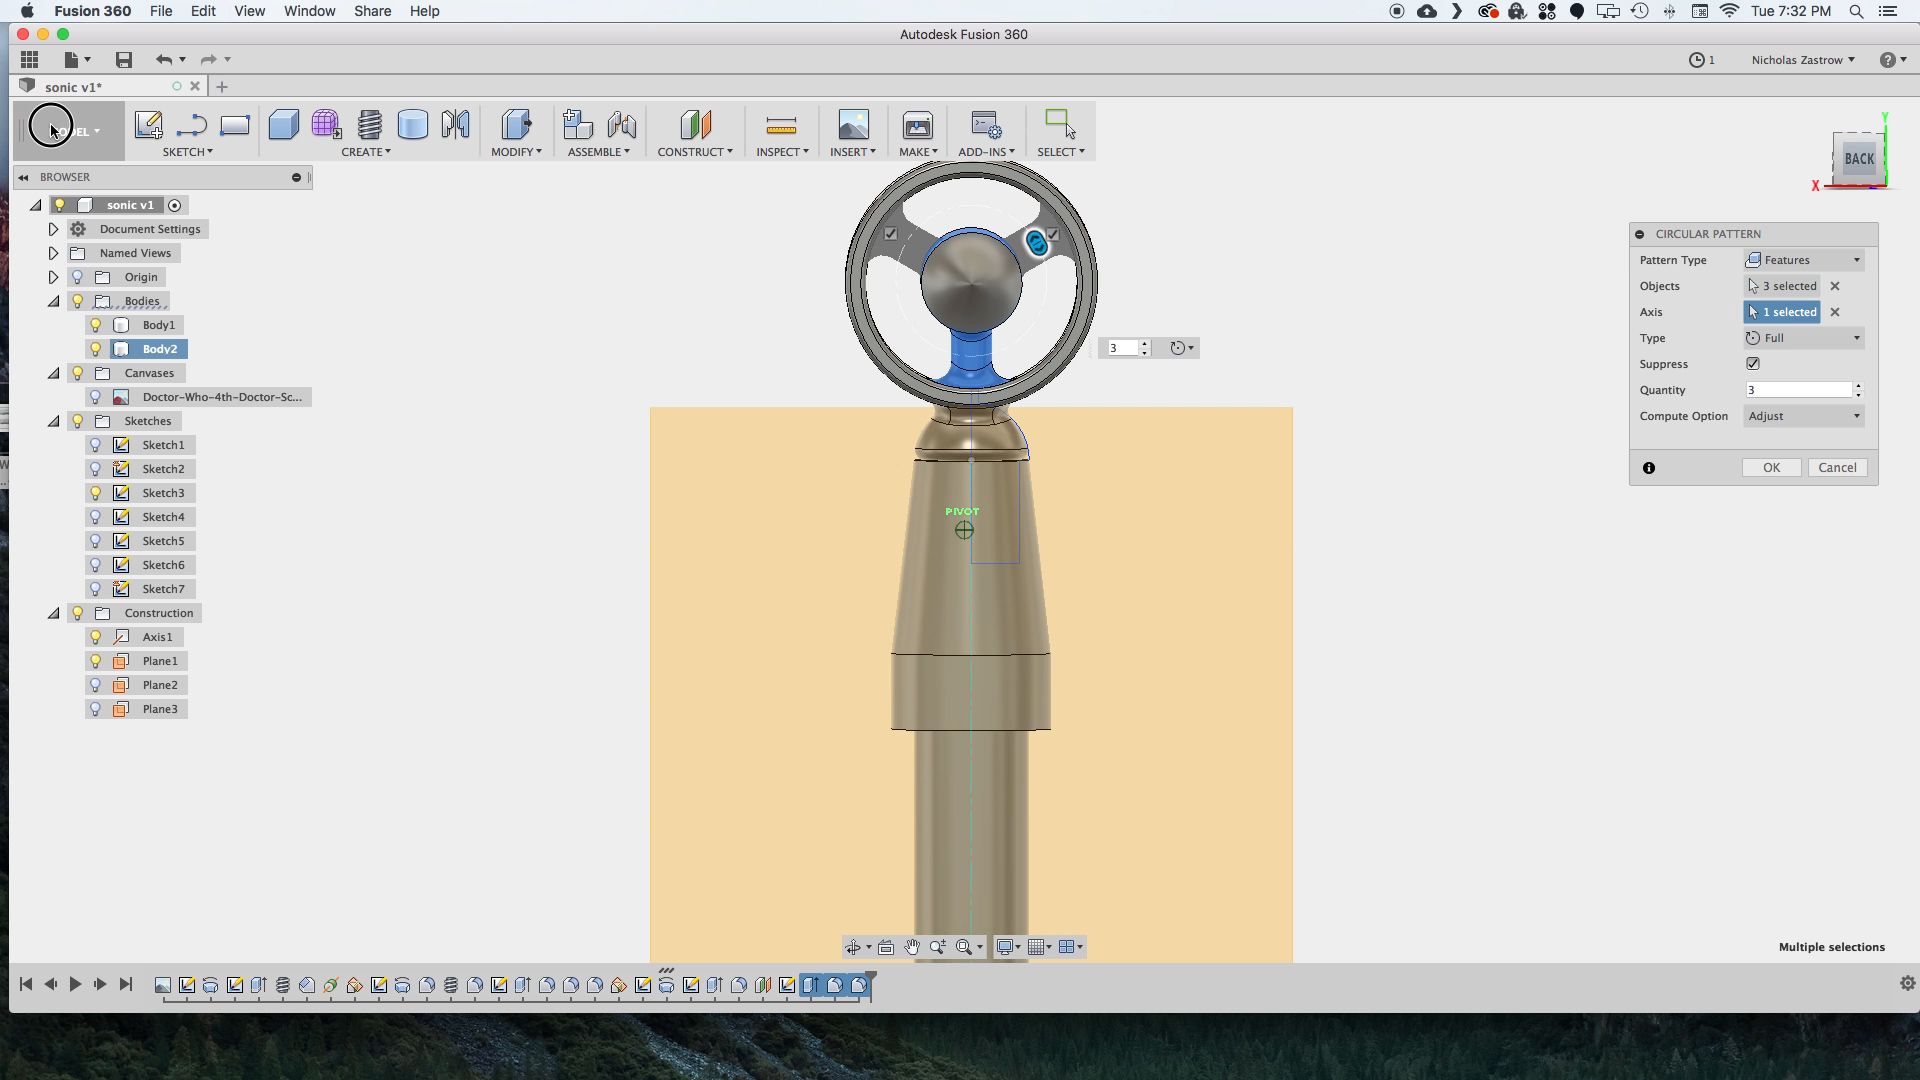Click the Cancel button to discard
1920x1080 pixels.
pyautogui.click(x=1838, y=467)
